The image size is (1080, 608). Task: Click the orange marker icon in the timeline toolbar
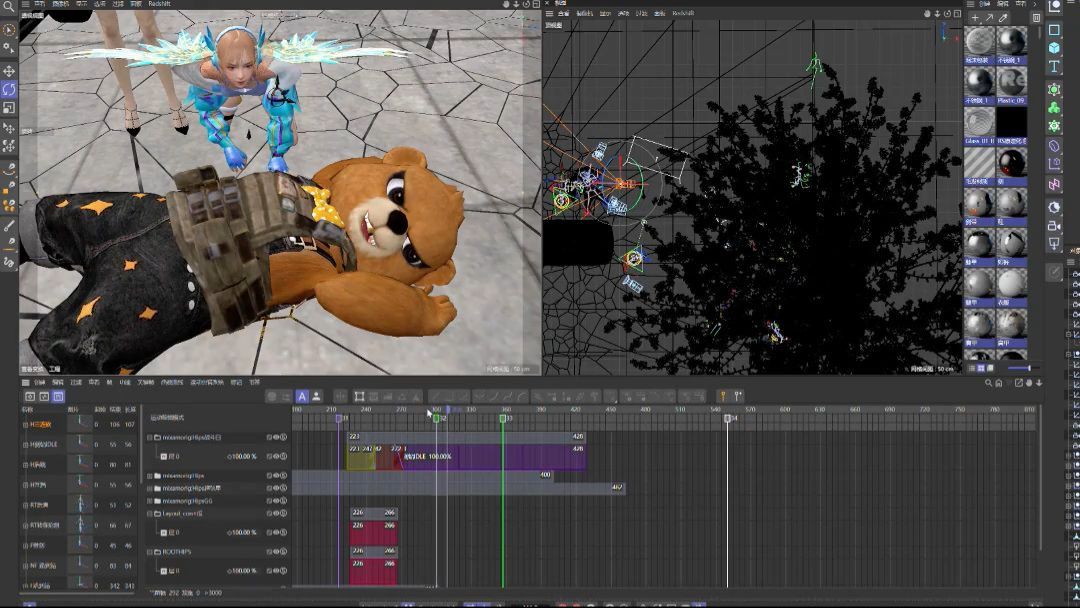click(x=723, y=397)
